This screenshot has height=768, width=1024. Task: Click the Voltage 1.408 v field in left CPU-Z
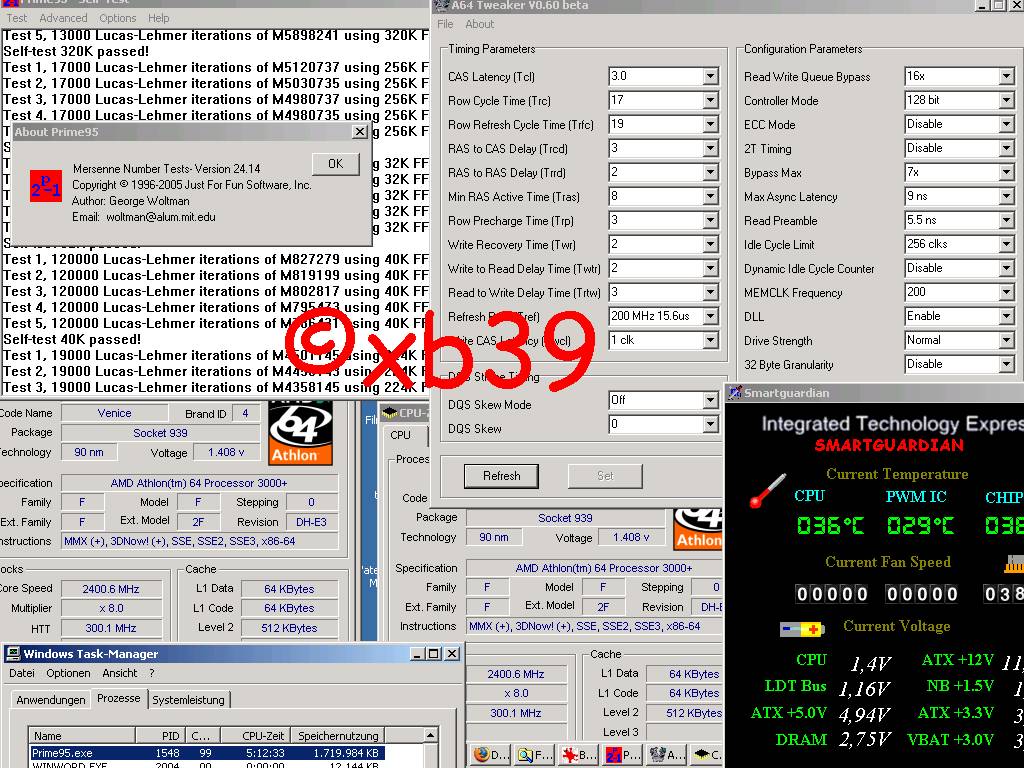coord(226,452)
